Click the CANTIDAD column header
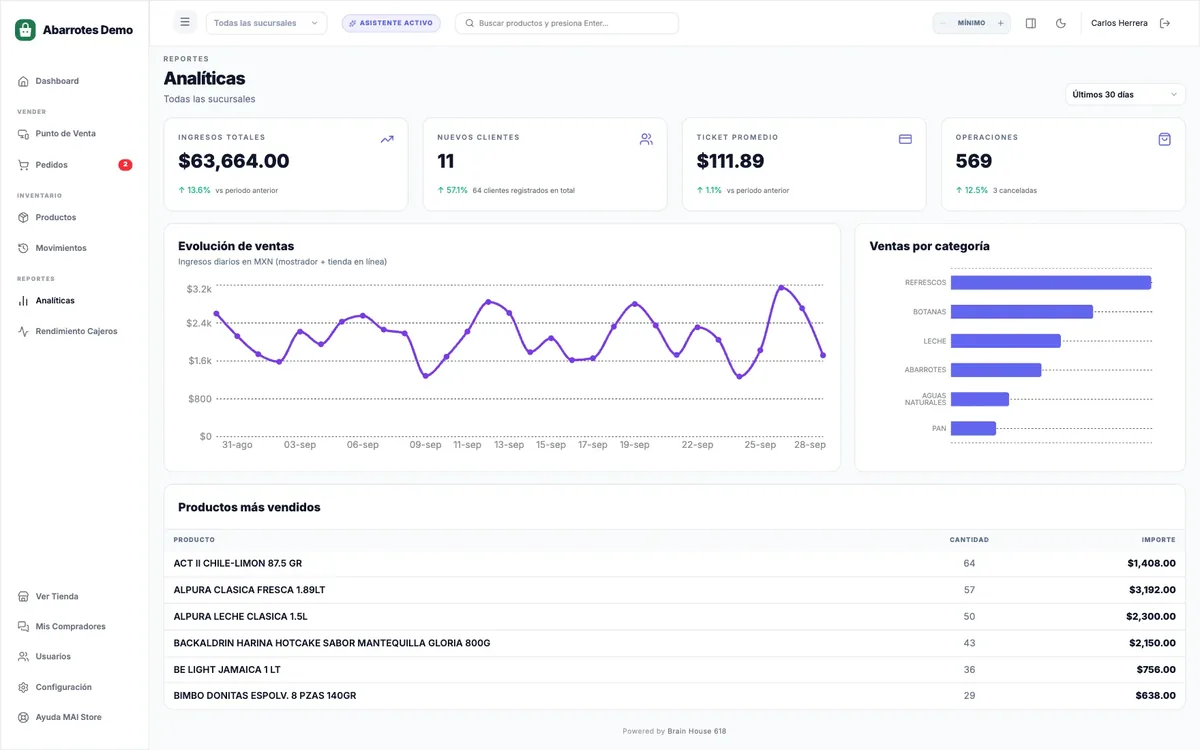Image resolution: width=1200 pixels, height=750 pixels. coord(969,540)
